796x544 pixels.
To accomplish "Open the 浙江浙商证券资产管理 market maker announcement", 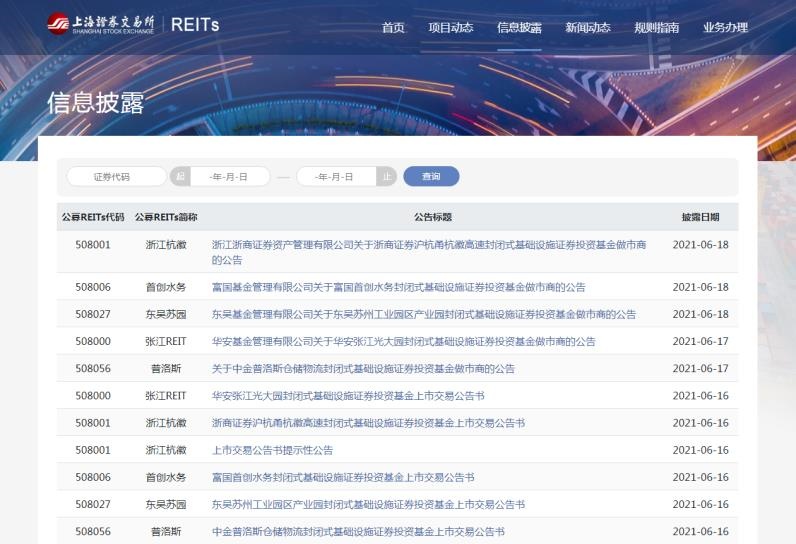I will point(428,244).
